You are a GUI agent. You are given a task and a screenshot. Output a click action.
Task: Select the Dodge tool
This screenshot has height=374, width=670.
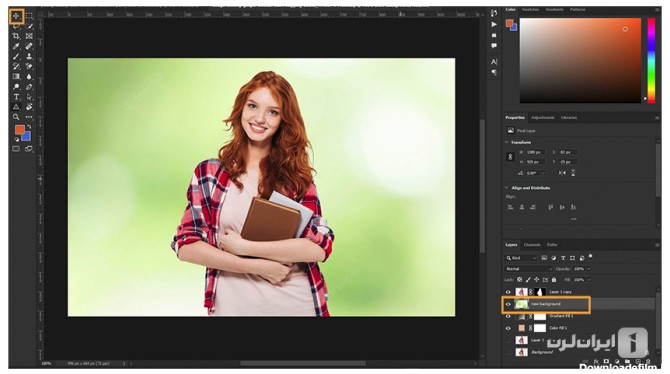(16, 87)
